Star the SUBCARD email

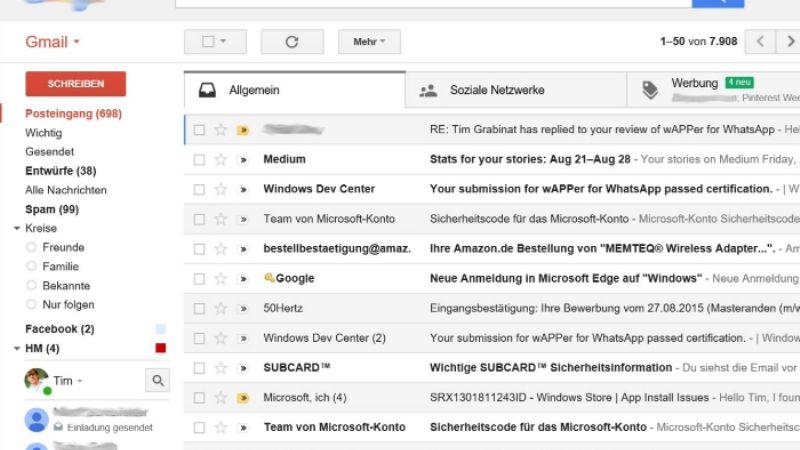click(220, 368)
